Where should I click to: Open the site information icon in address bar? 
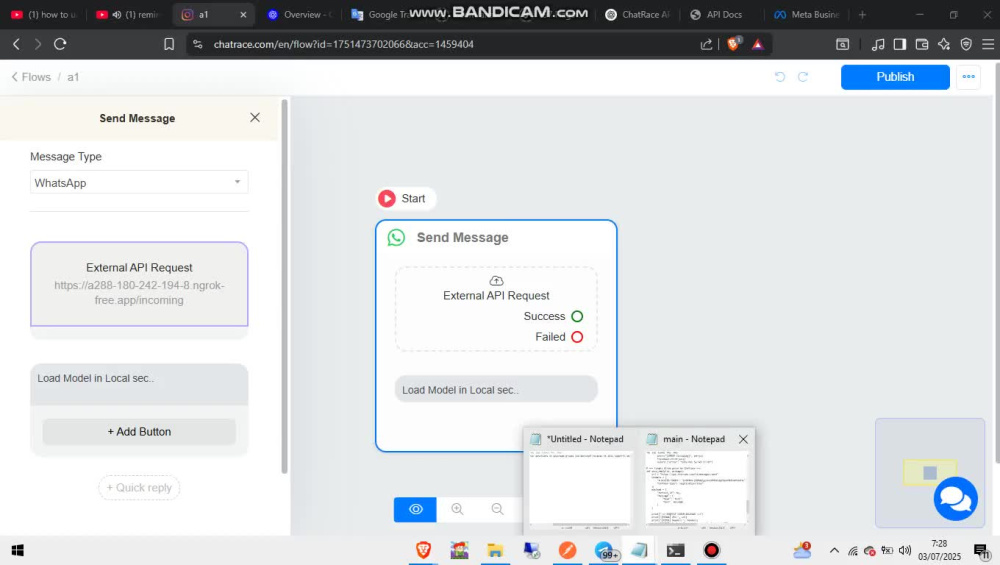pyautogui.click(x=198, y=44)
